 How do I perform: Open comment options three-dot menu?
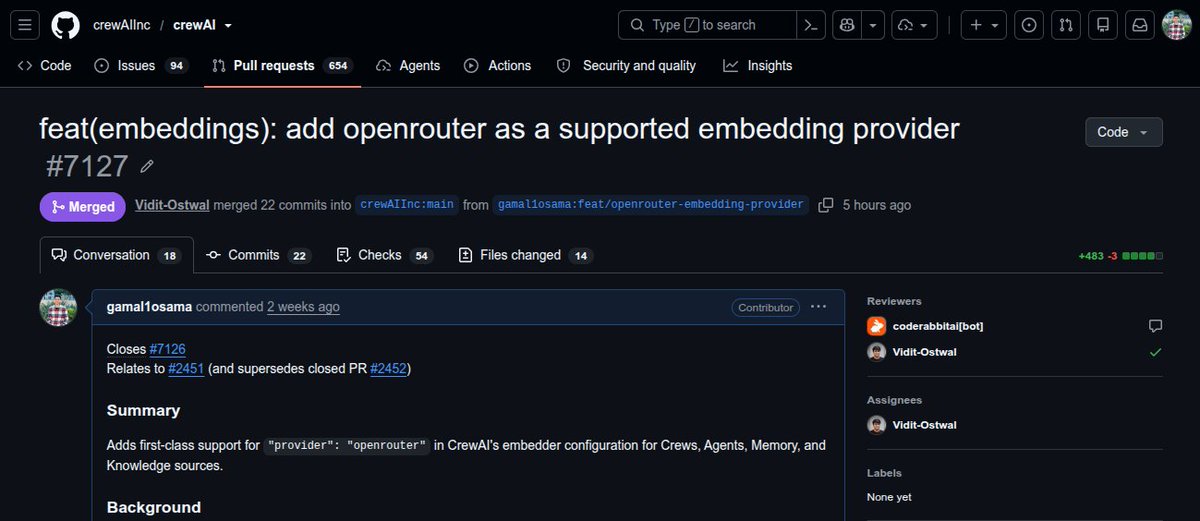click(819, 307)
